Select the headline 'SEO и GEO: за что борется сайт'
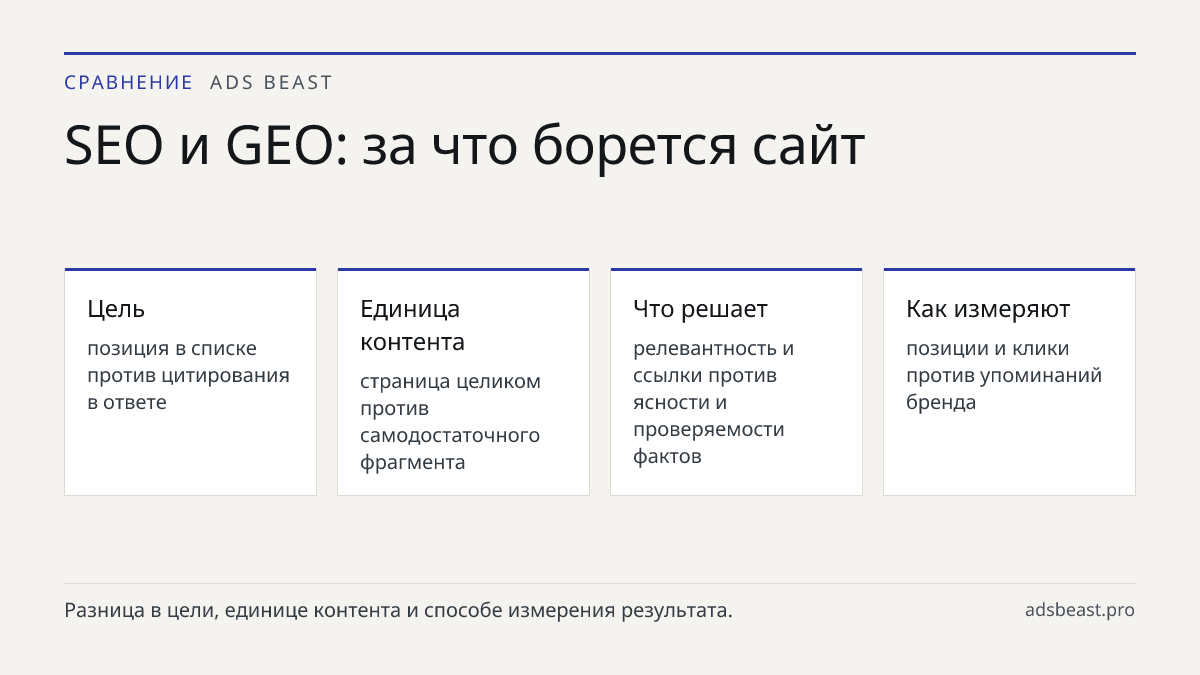Image resolution: width=1200 pixels, height=675 pixels. 464,146
